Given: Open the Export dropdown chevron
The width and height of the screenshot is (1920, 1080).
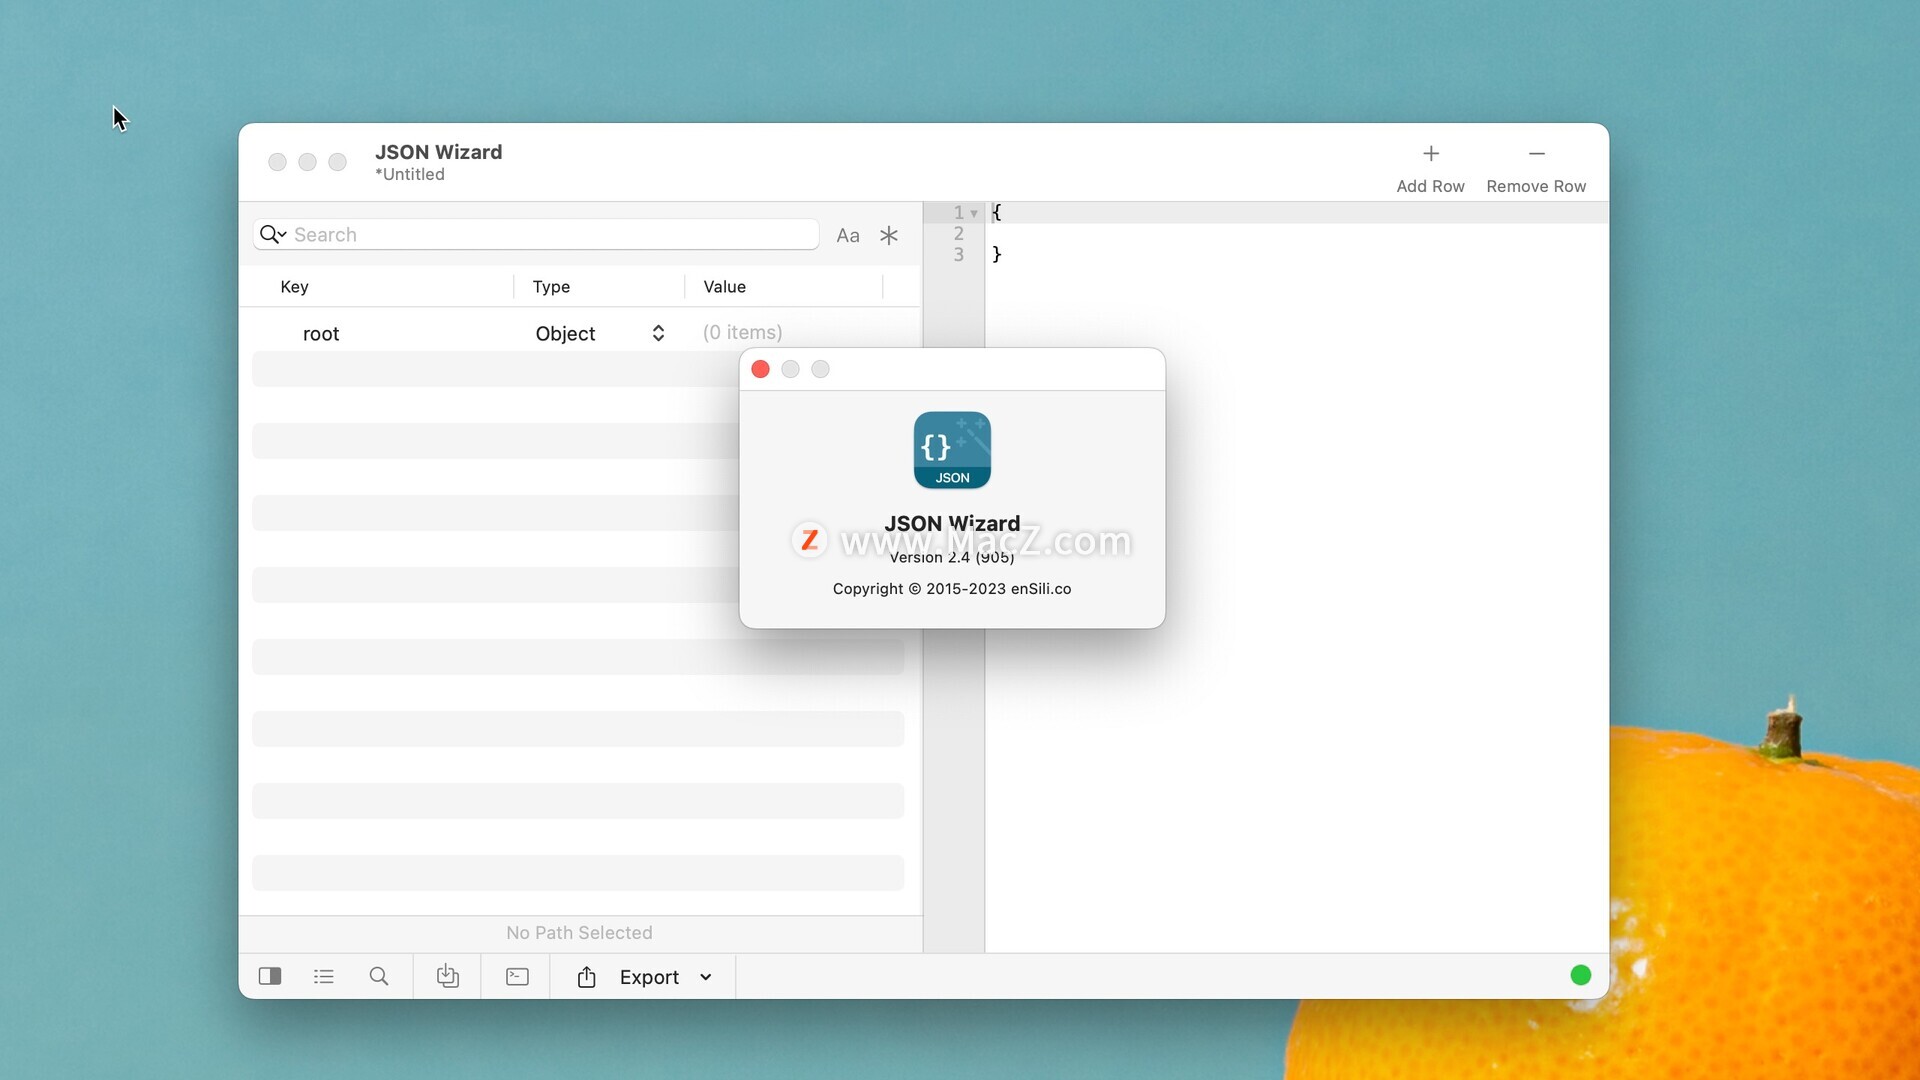Looking at the screenshot, I should [x=706, y=978].
